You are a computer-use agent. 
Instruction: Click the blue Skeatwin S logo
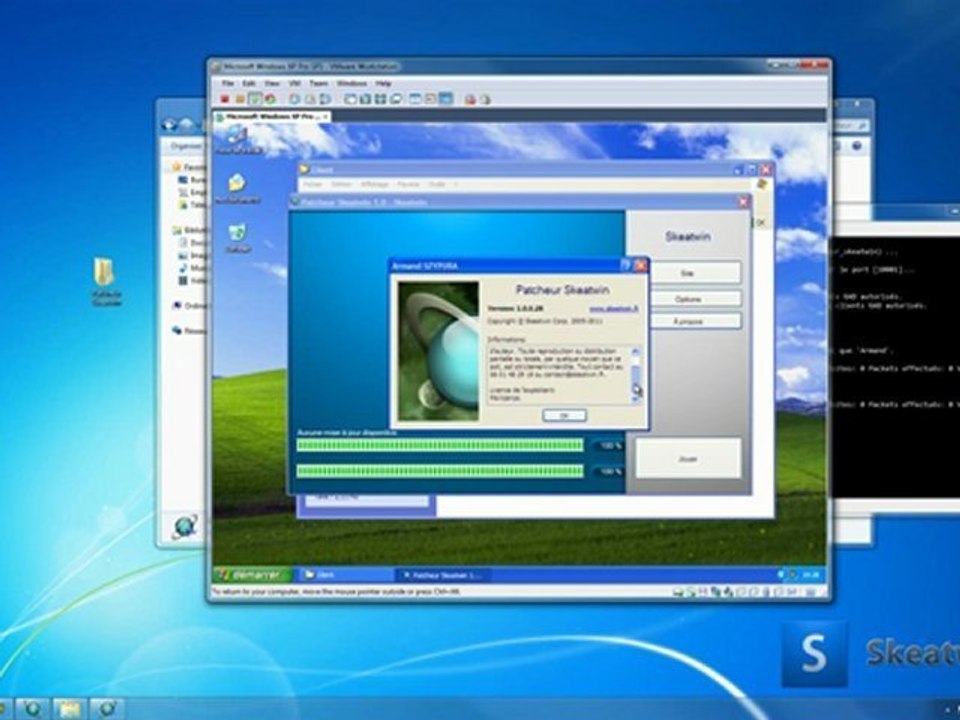(814, 654)
